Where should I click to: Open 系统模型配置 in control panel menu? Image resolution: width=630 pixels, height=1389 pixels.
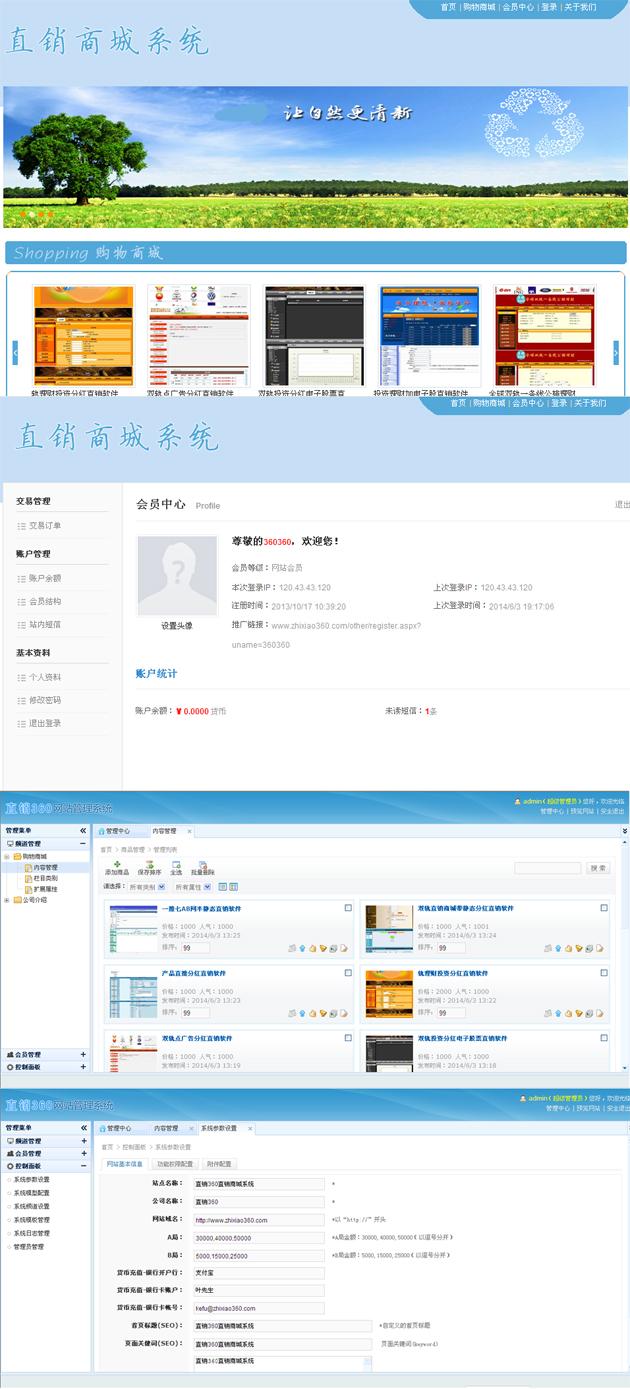pos(31,1193)
